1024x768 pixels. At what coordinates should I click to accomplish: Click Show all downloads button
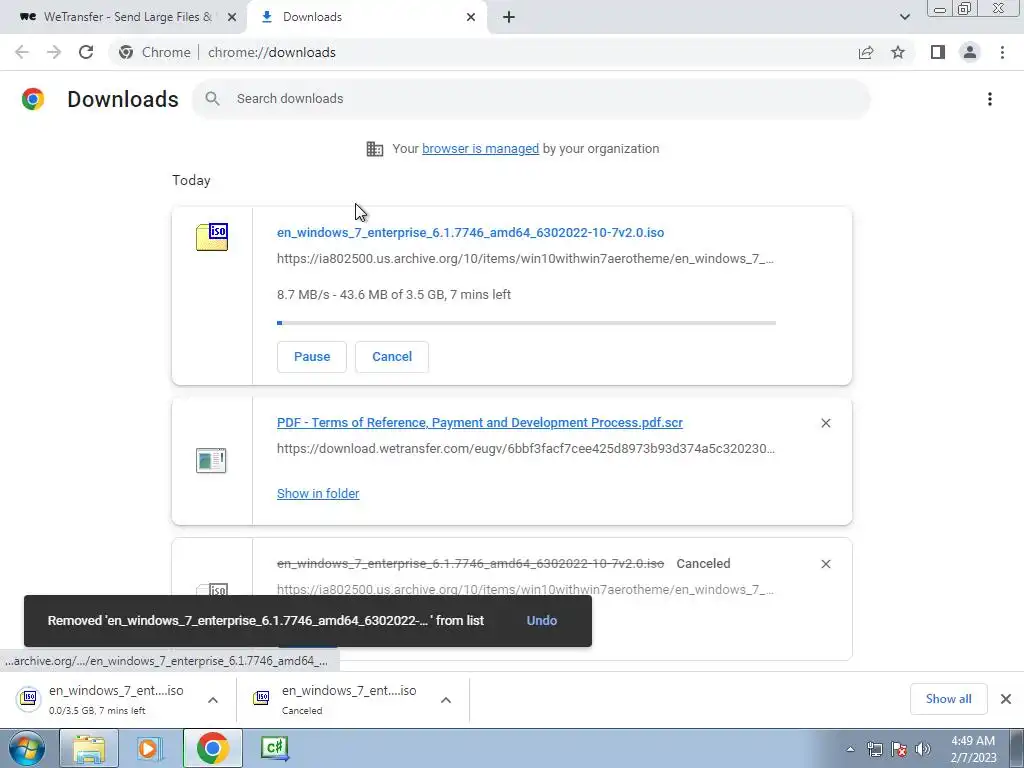coord(948,699)
